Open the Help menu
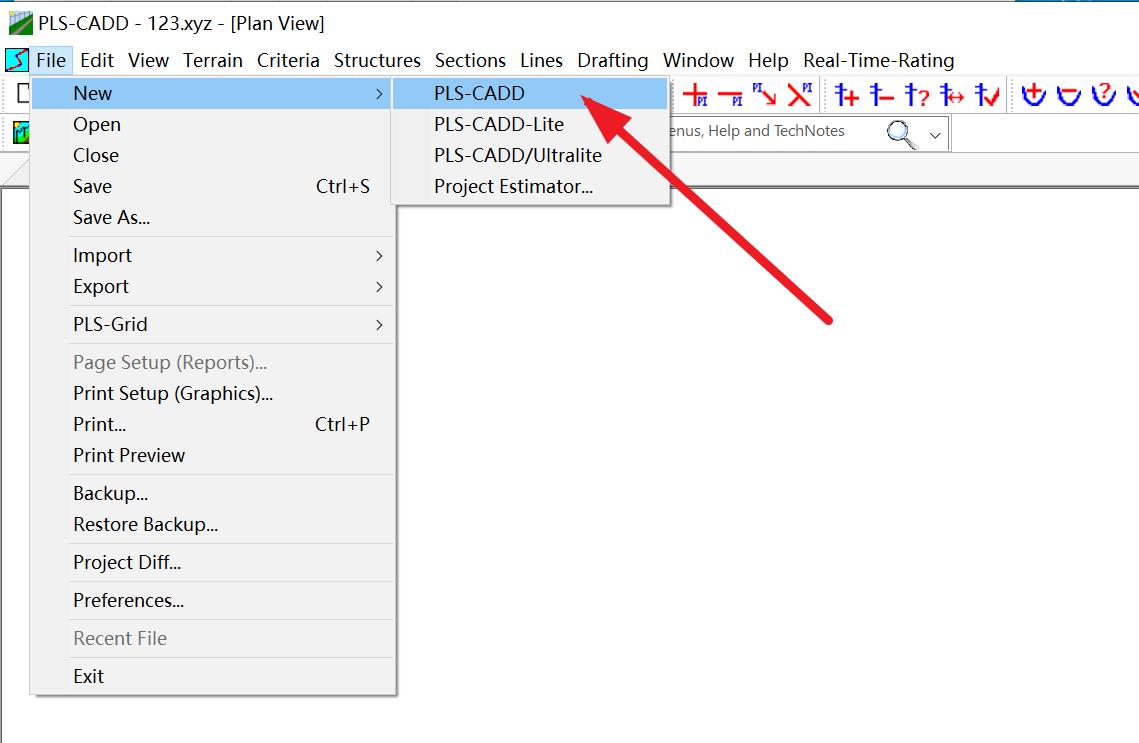 pyautogui.click(x=768, y=60)
